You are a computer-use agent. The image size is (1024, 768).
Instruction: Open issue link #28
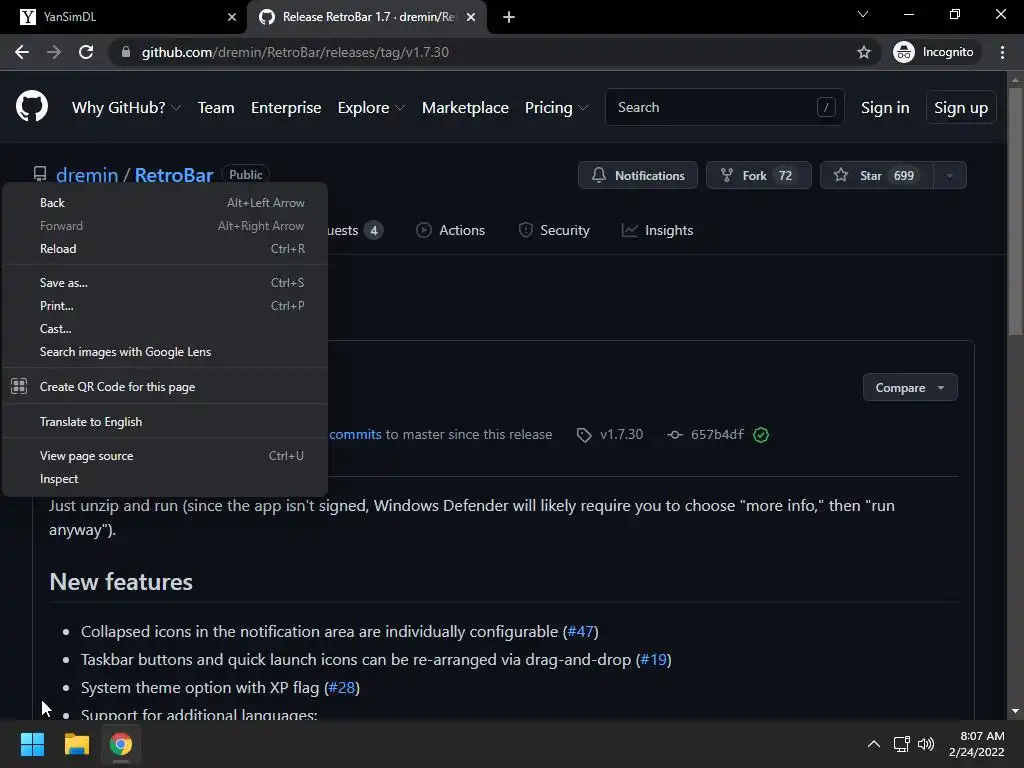(x=342, y=688)
